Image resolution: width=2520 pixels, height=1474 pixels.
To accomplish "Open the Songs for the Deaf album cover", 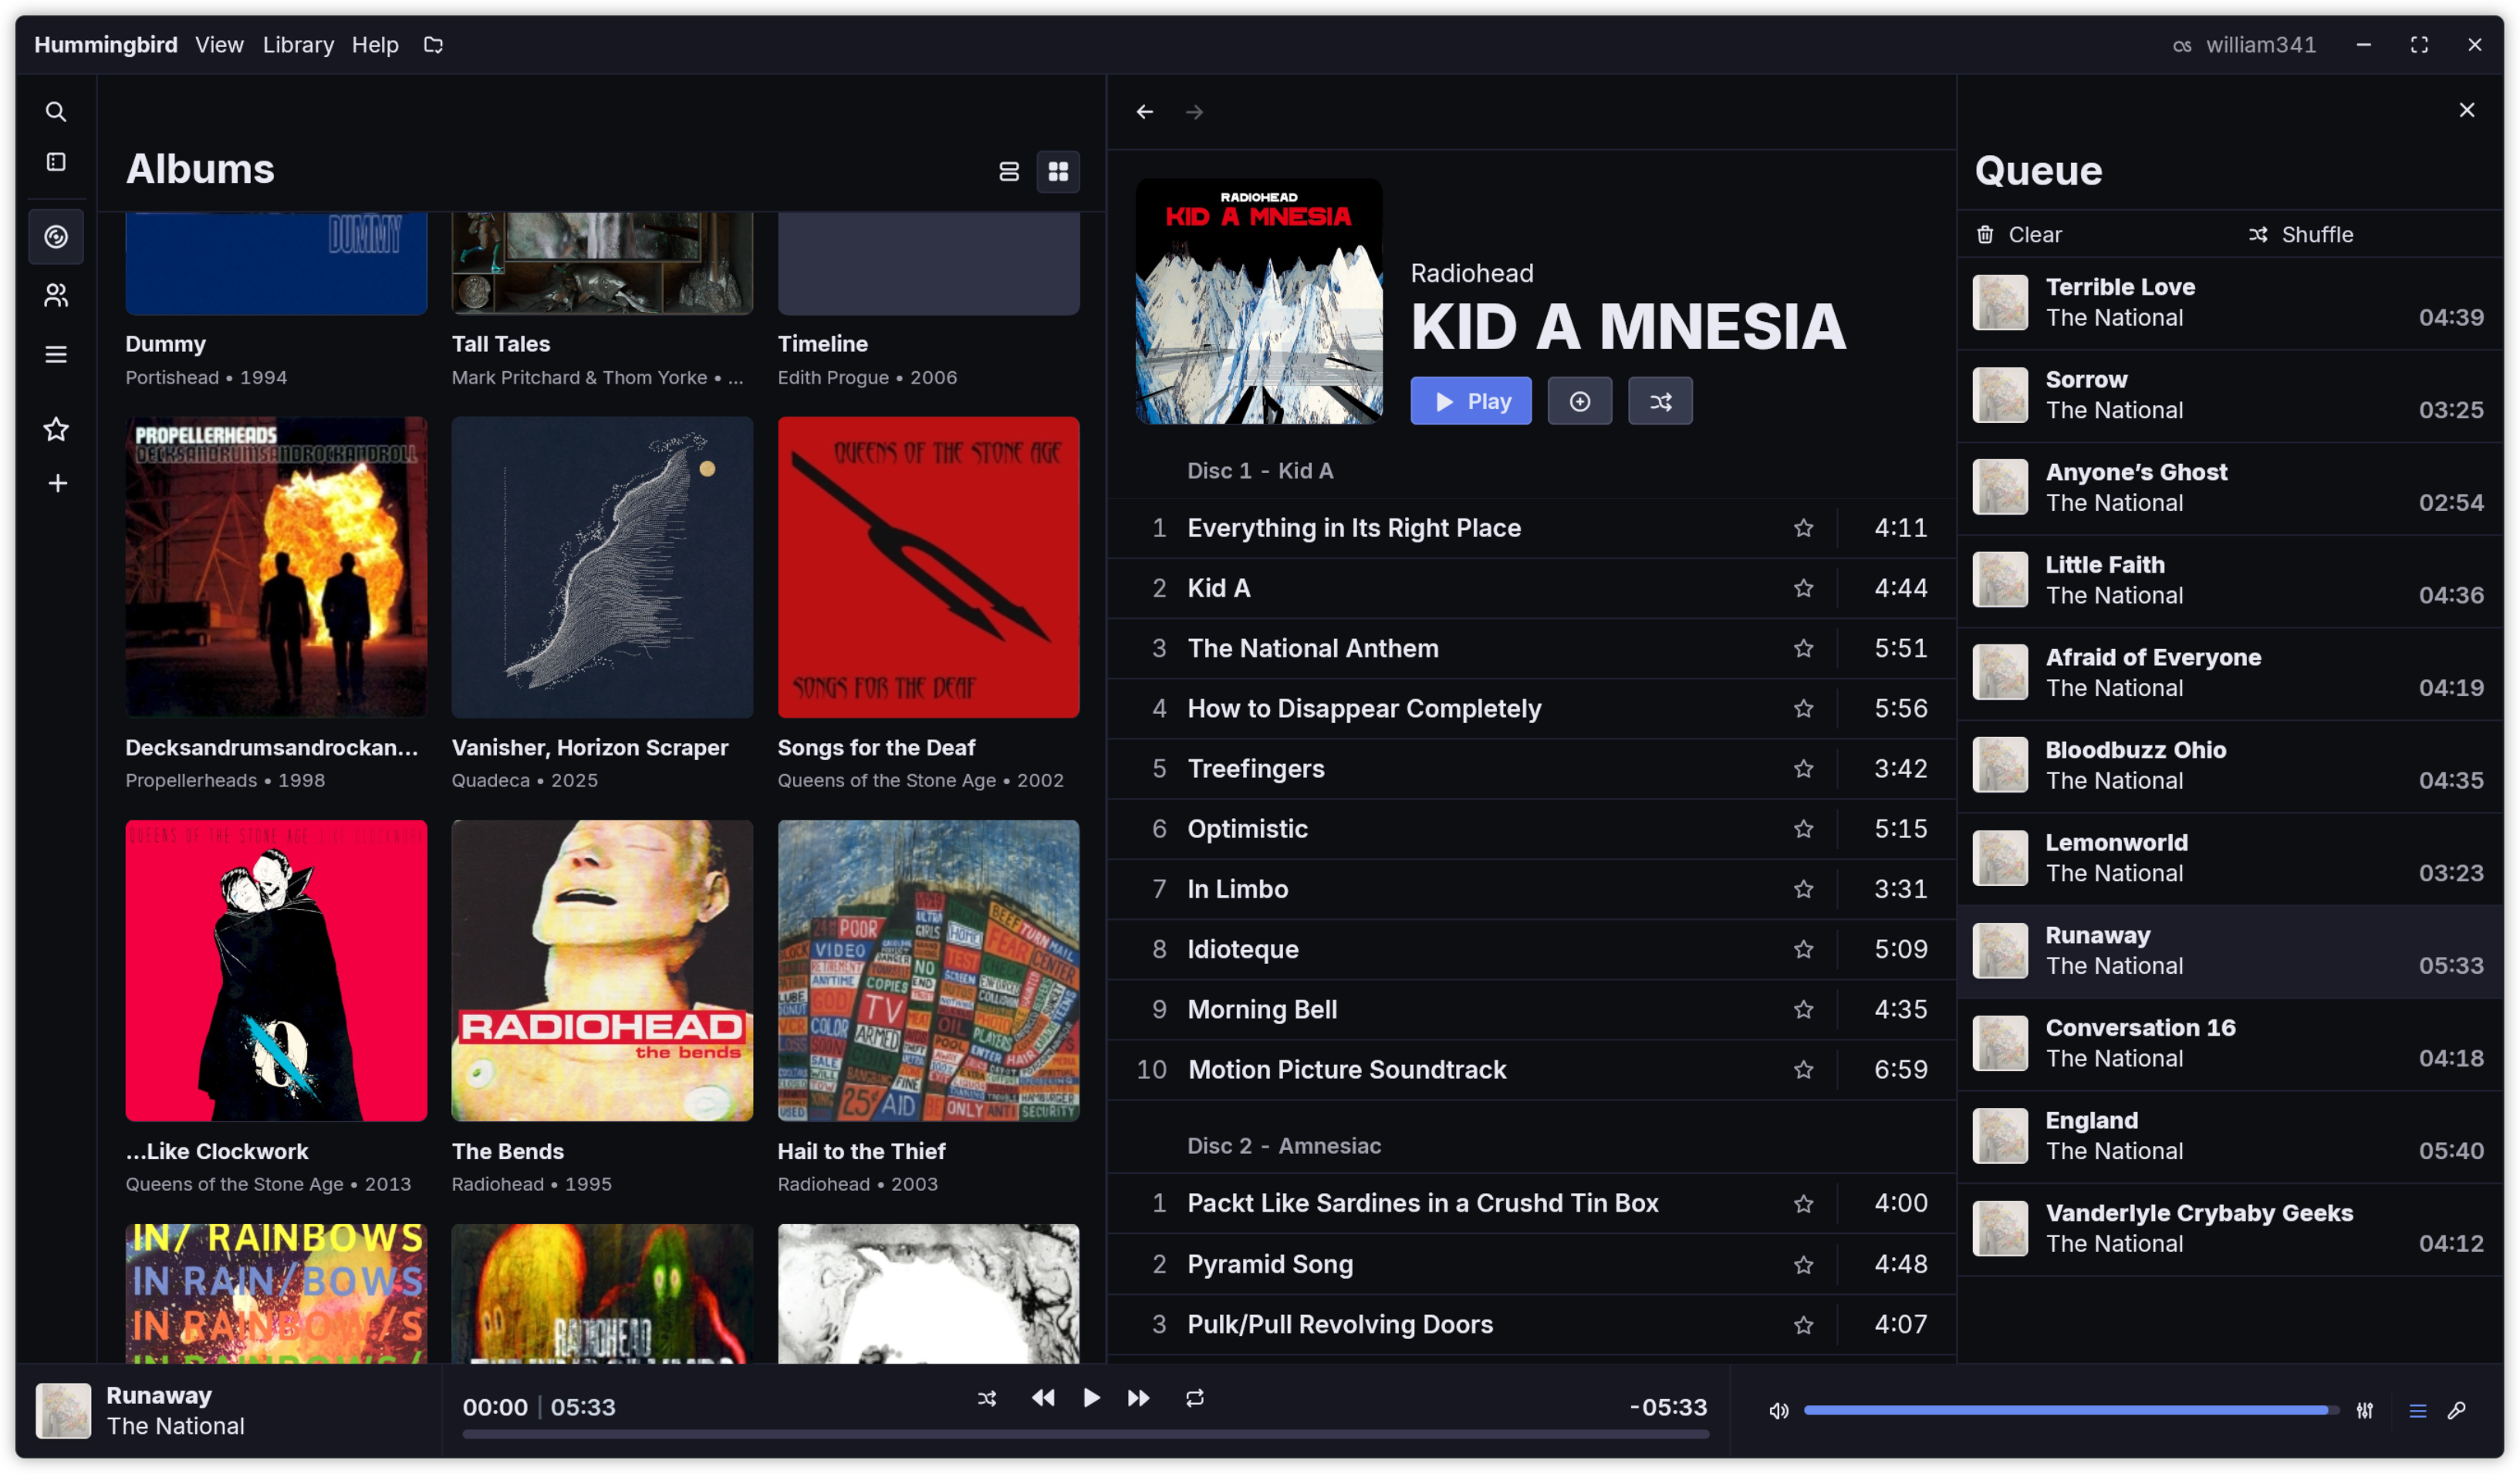I will (x=928, y=567).
